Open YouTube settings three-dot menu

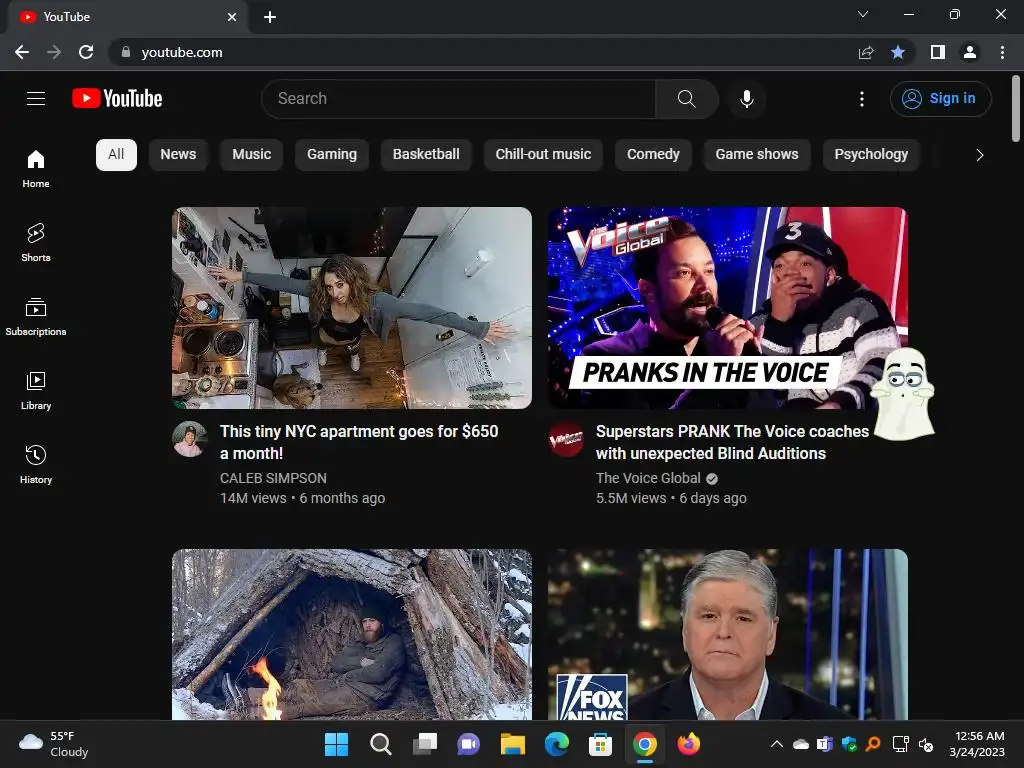click(861, 99)
